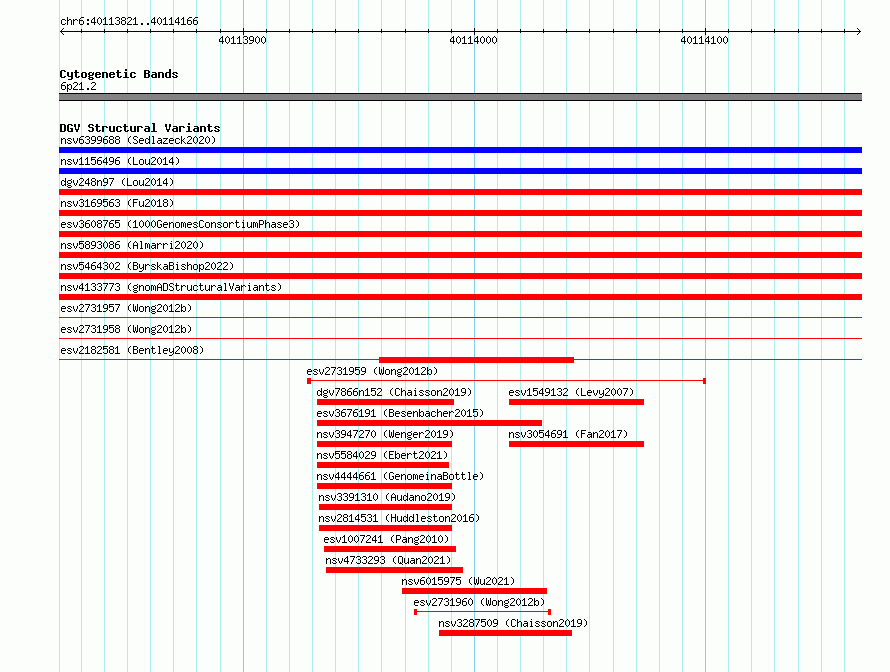Screen dimensions: 890x672
Task: Click the 40114000 ruler position label
Action: click(x=473, y=40)
